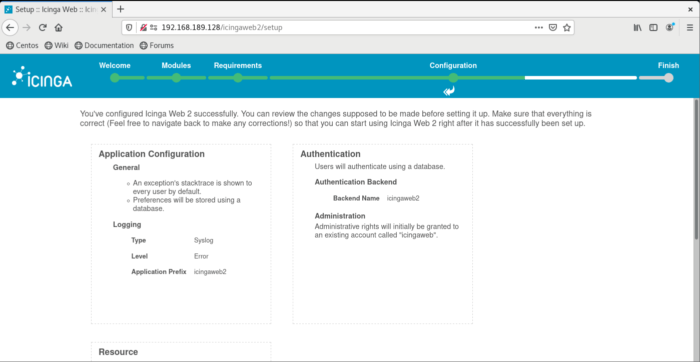Save page to Pocket
Image resolution: width=700 pixels, height=362 pixels.
553,28
